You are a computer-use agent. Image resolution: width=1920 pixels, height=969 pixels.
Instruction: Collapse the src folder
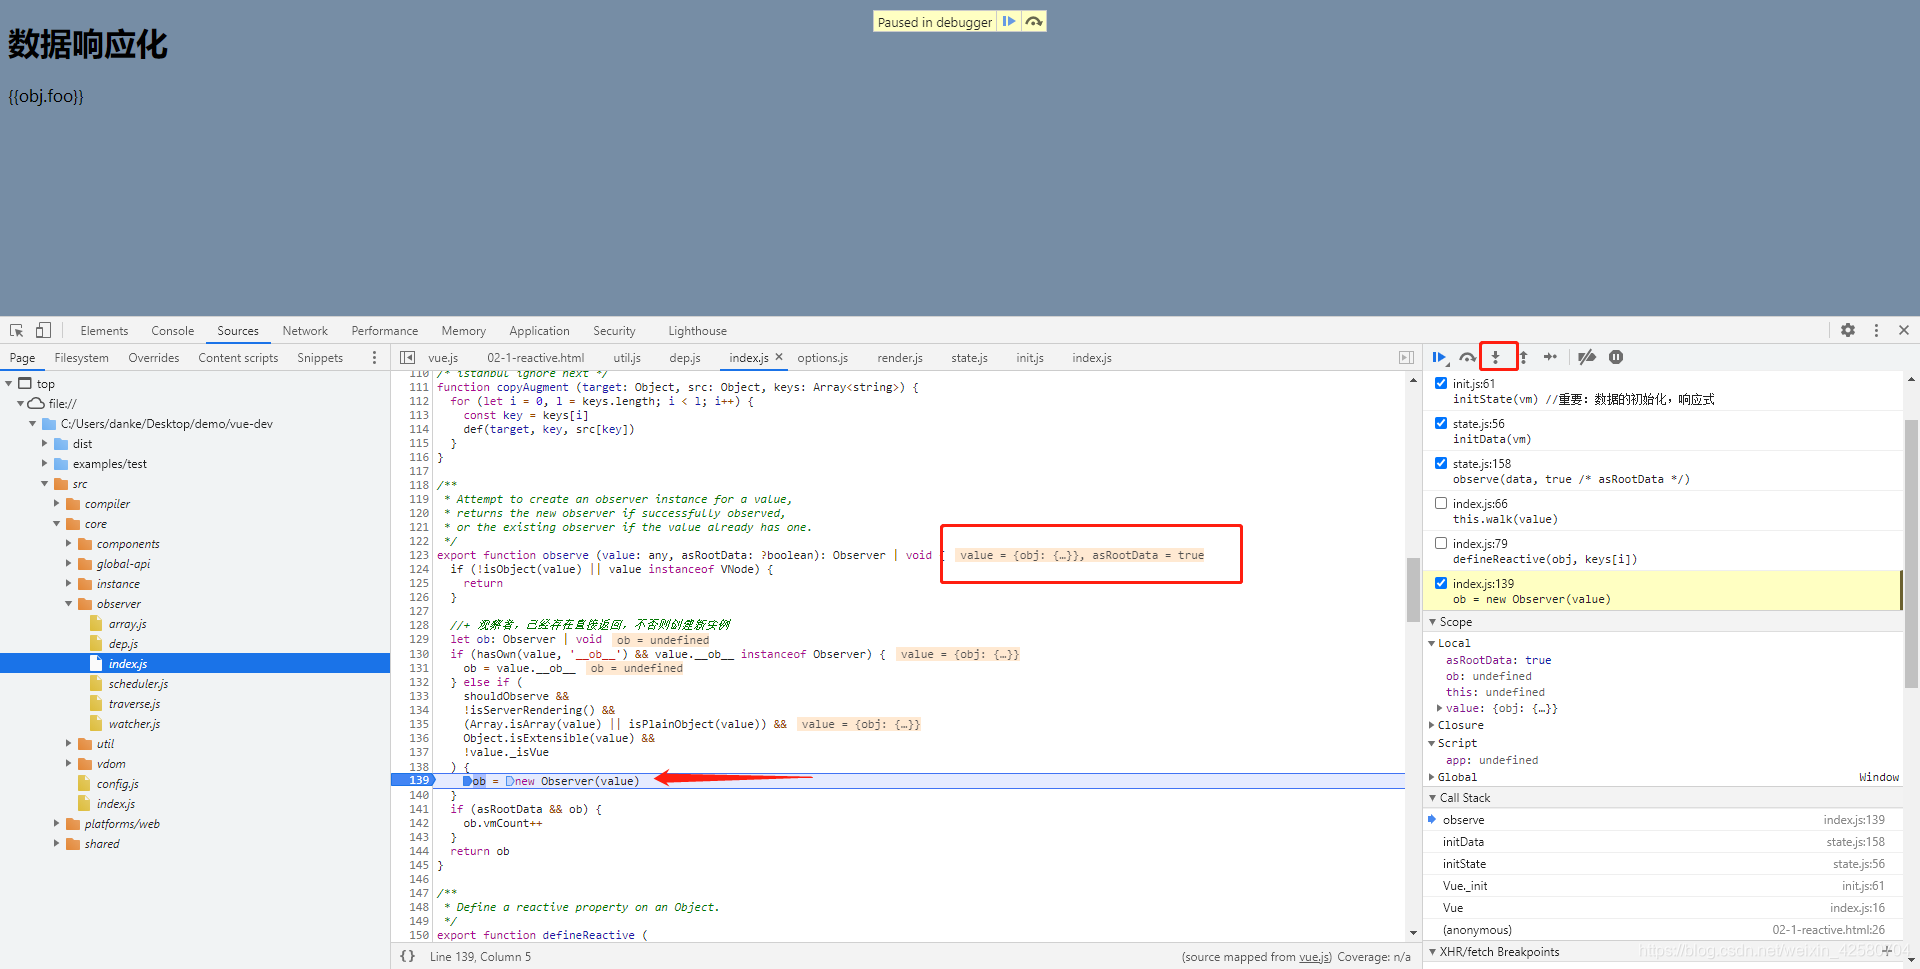(x=45, y=484)
